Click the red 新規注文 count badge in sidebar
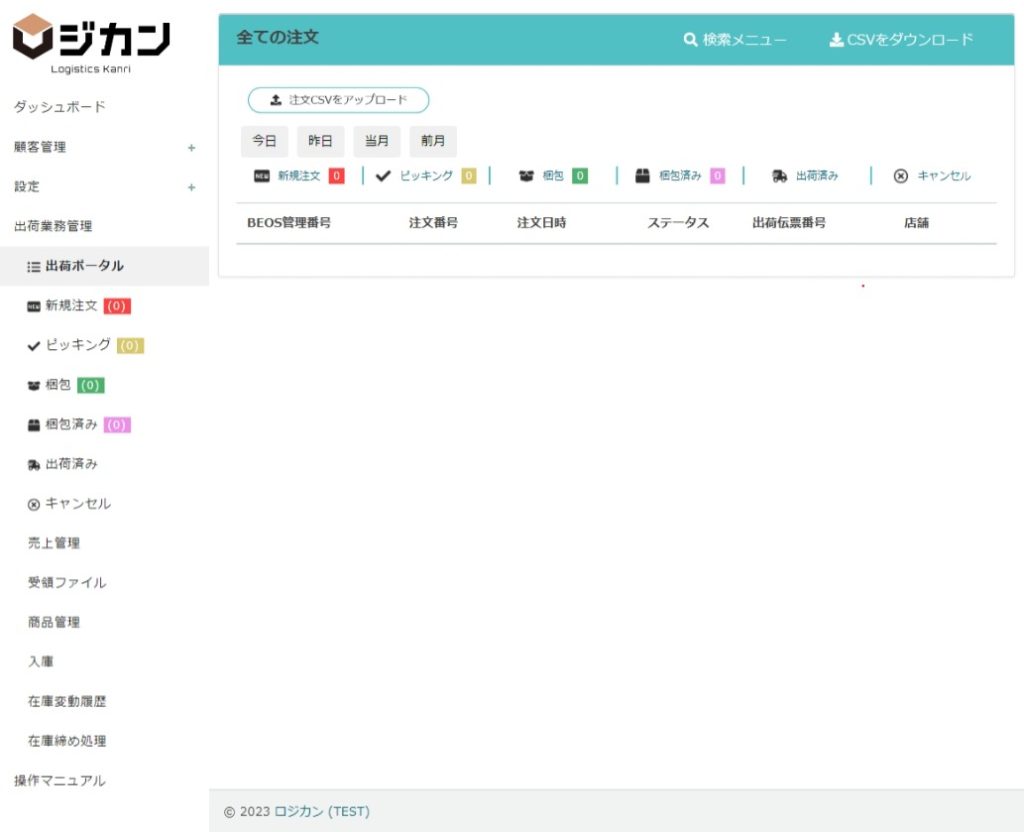 (x=117, y=306)
